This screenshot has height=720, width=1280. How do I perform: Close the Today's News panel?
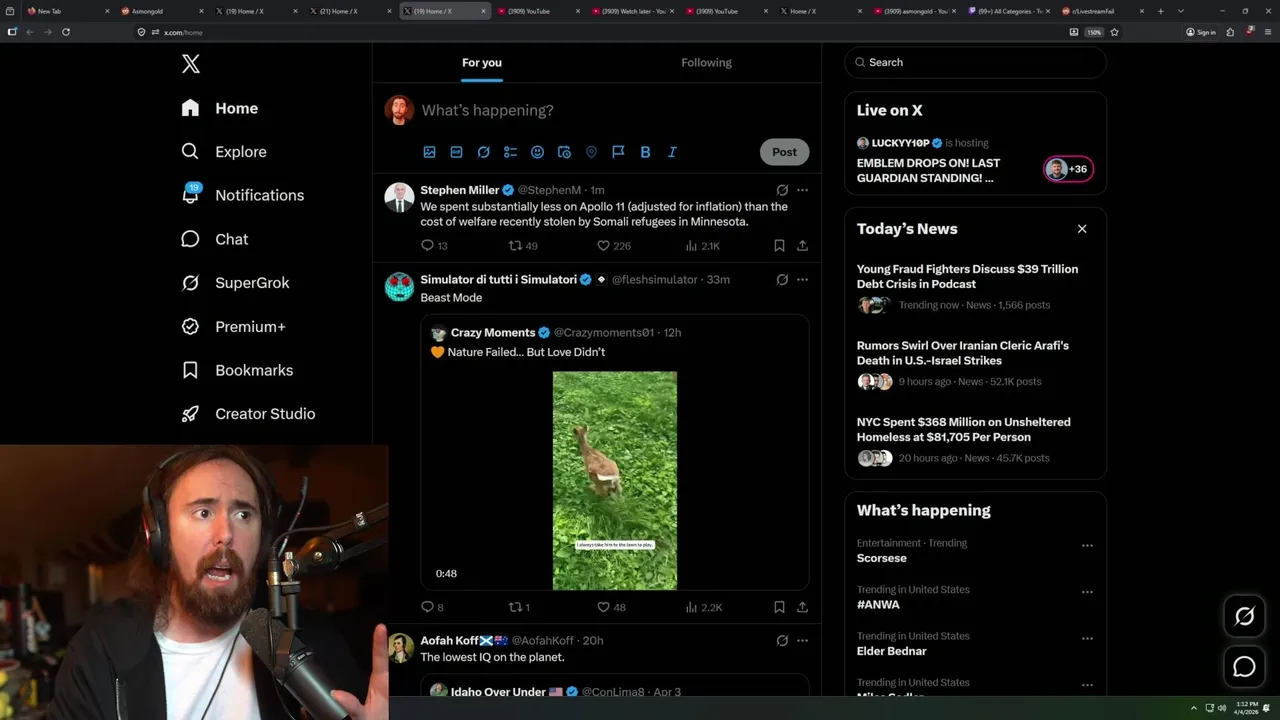[1082, 229]
